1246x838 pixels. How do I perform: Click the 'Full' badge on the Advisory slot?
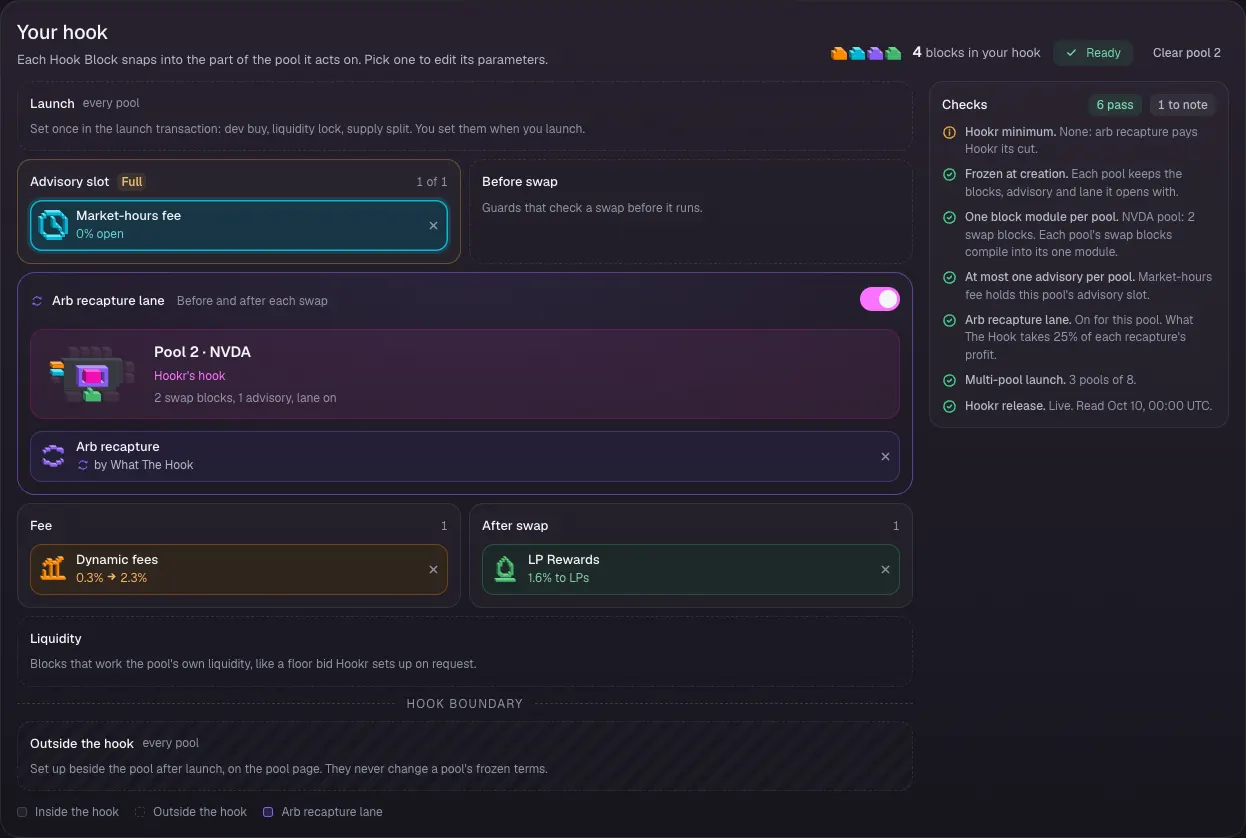tap(132, 182)
